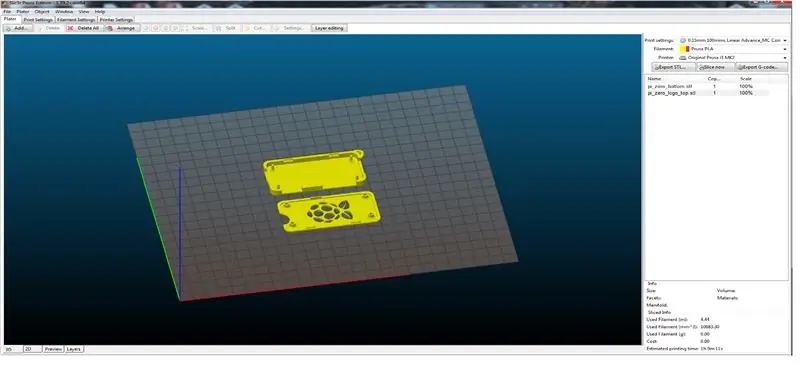The width and height of the screenshot is (800, 368).
Task: Expand the Printer preset dropdown
Action: point(734,58)
